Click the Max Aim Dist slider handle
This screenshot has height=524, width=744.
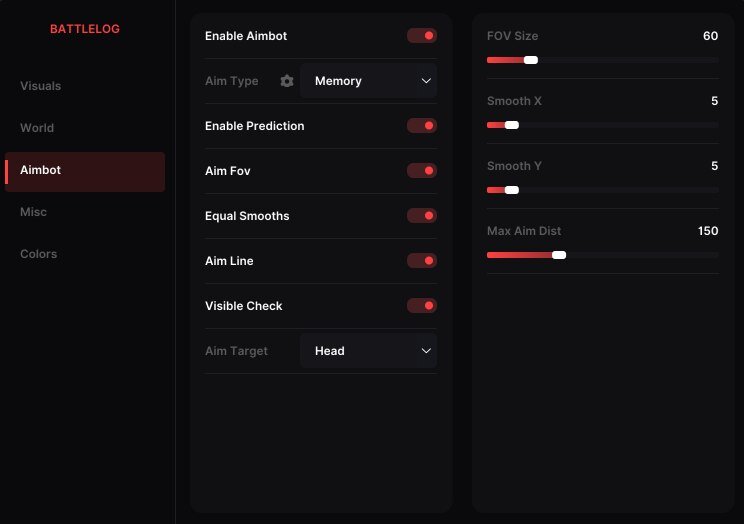click(x=559, y=255)
